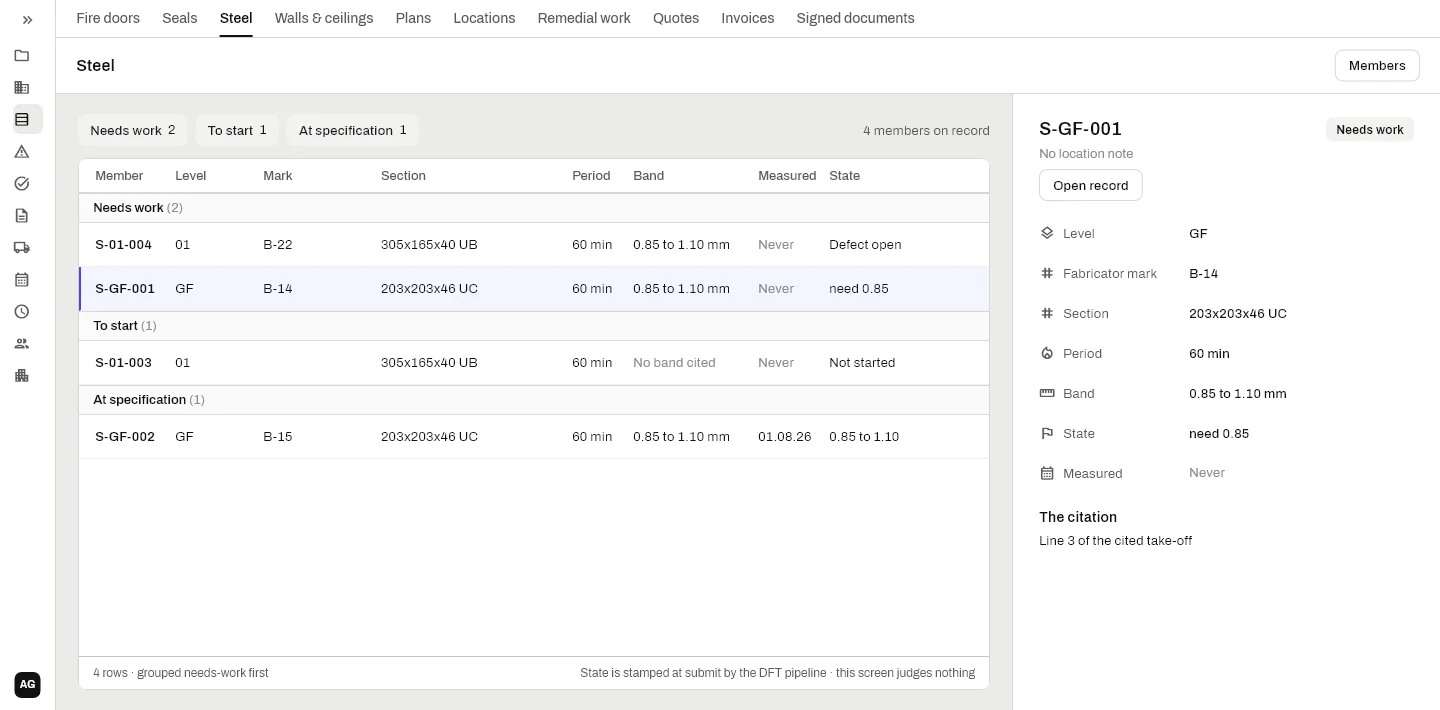
Task: Click the measured date 01.08.26
Action: (785, 437)
